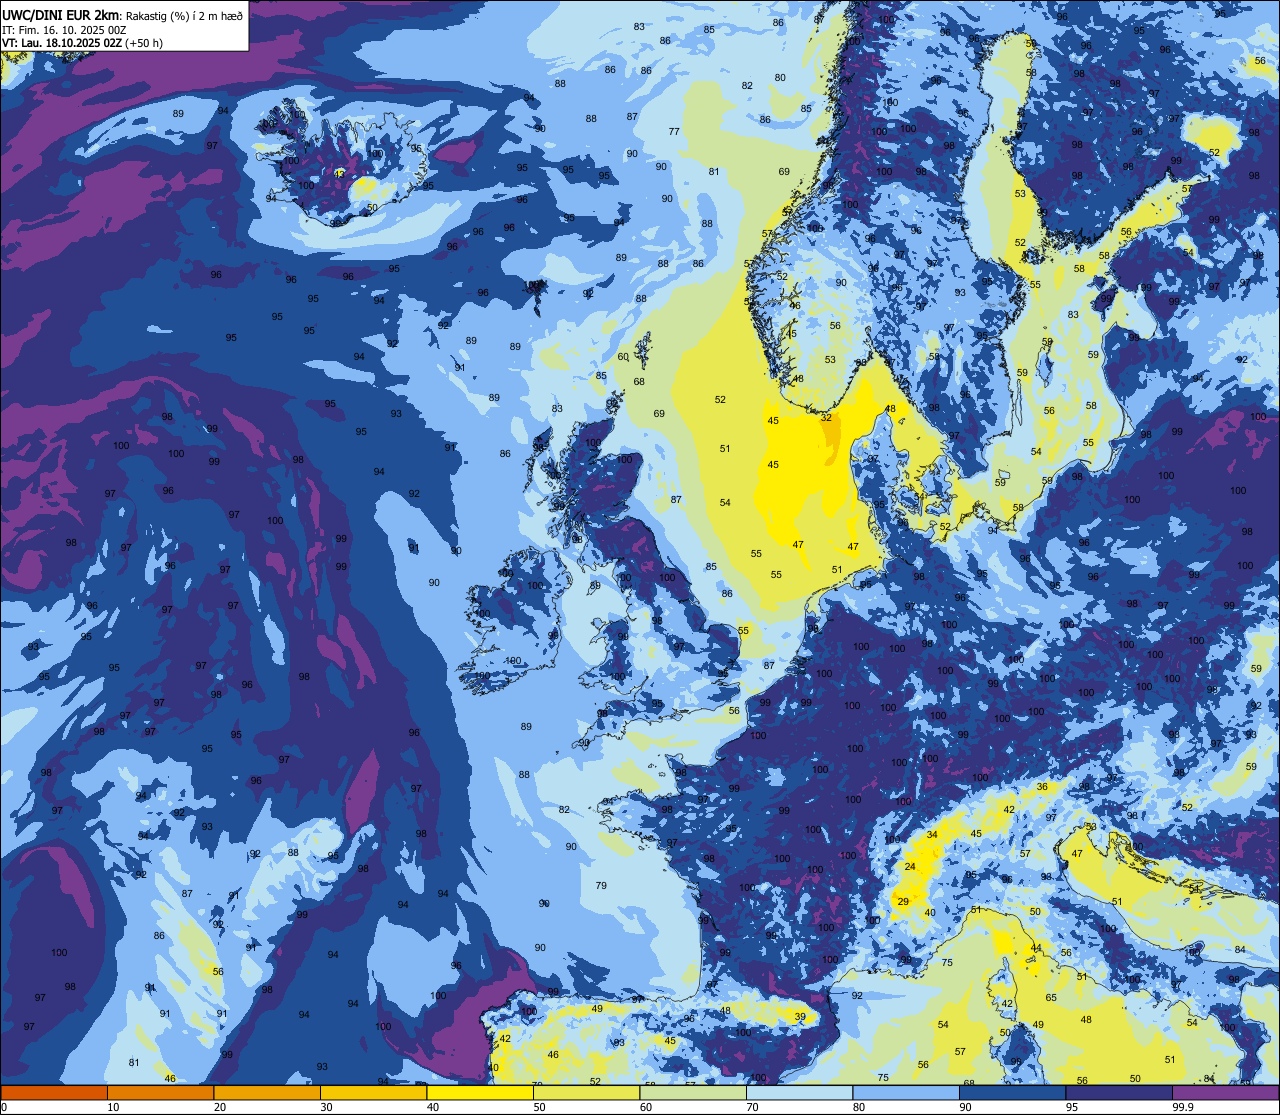The height and width of the screenshot is (1115, 1280).
Task: Click the 80–90% light blue legend swatch
Action: click(x=906, y=1092)
